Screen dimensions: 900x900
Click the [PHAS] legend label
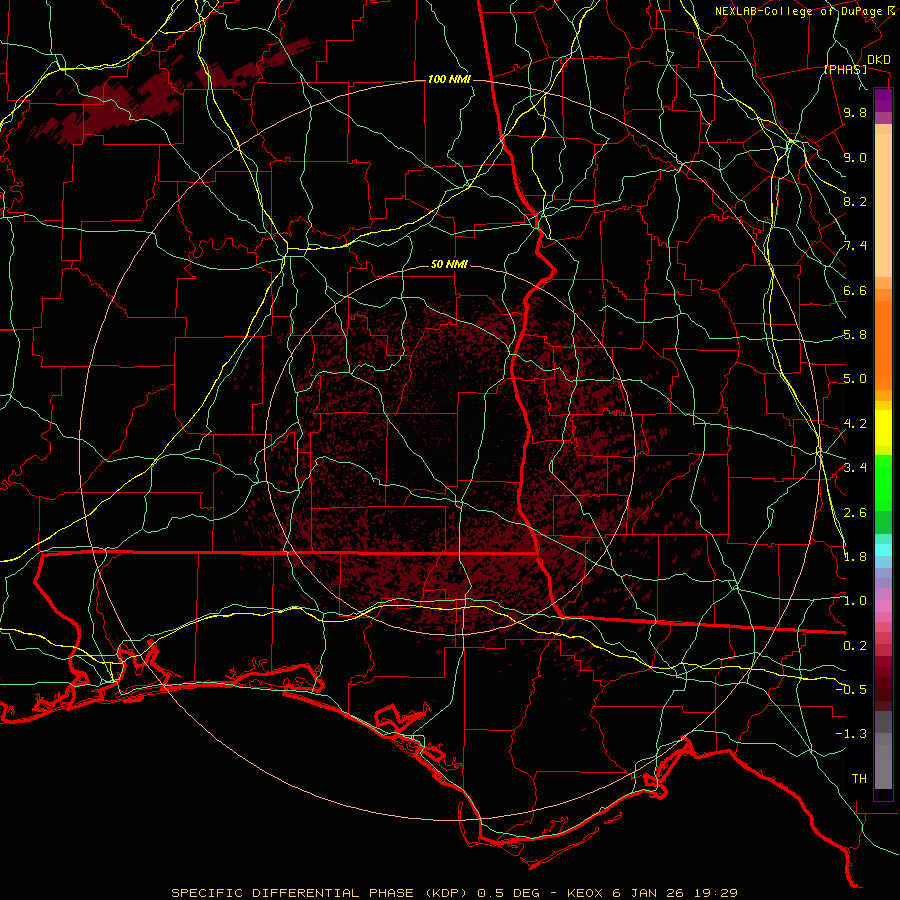tap(845, 70)
